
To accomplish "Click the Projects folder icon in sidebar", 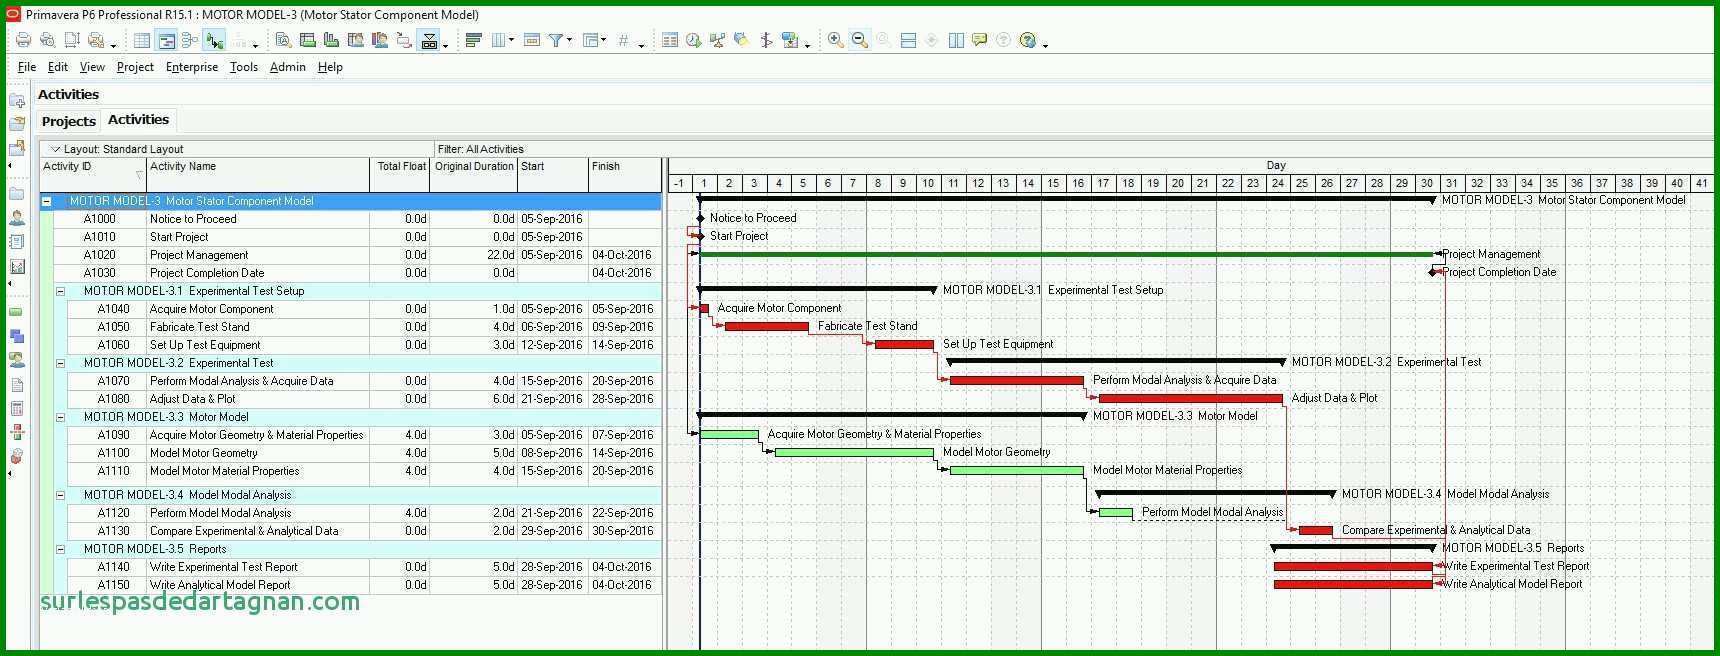I will click(x=17, y=193).
